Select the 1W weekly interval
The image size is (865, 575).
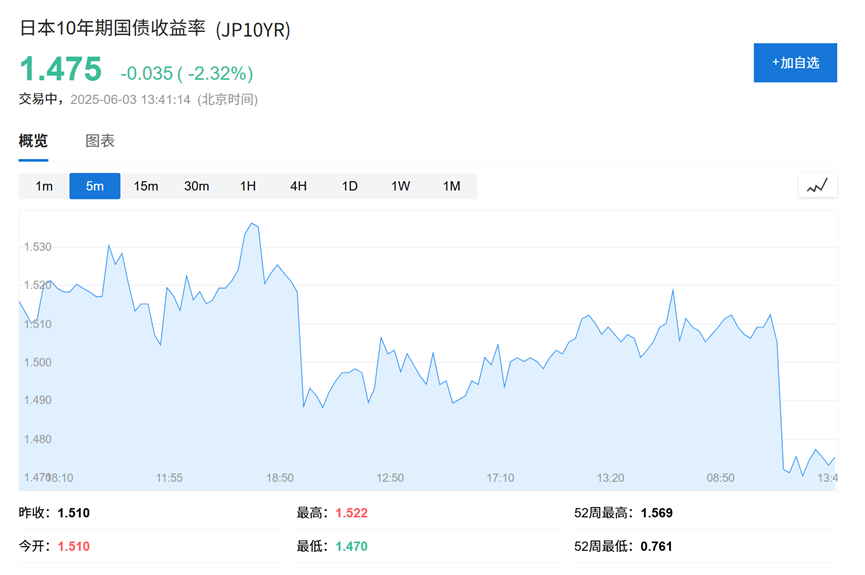click(x=401, y=186)
